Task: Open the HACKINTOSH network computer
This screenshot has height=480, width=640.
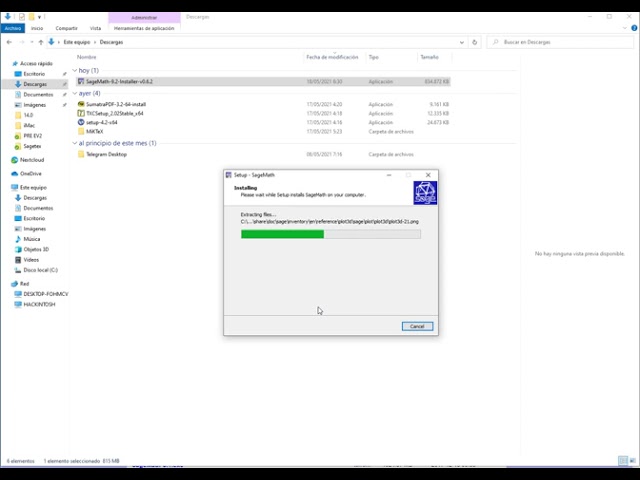Action: click(x=39, y=304)
